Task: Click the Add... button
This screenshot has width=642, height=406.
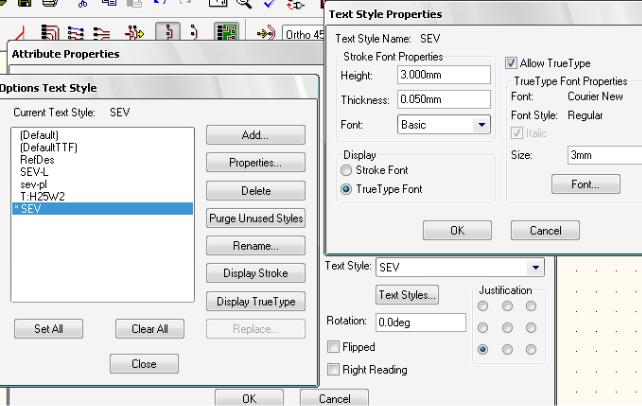Action: (x=255, y=135)
